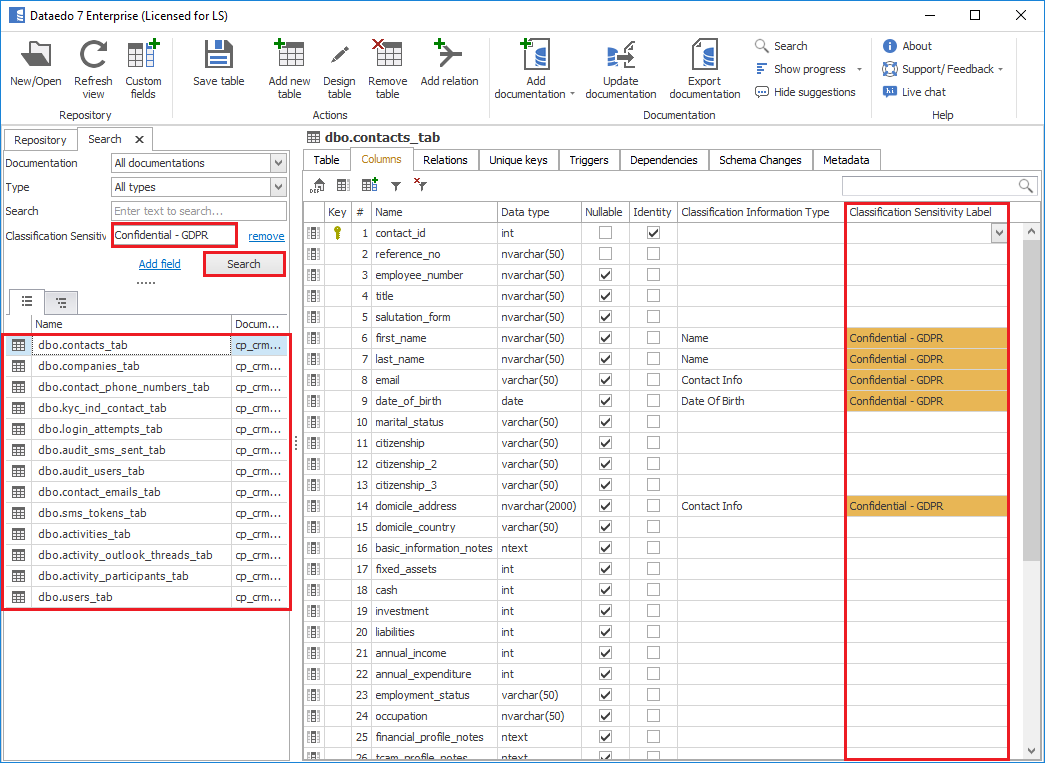Screen dimensions: 1045x763
Task: Click the Save table icon
Action: pyautogui.click(x=218, y=56)
